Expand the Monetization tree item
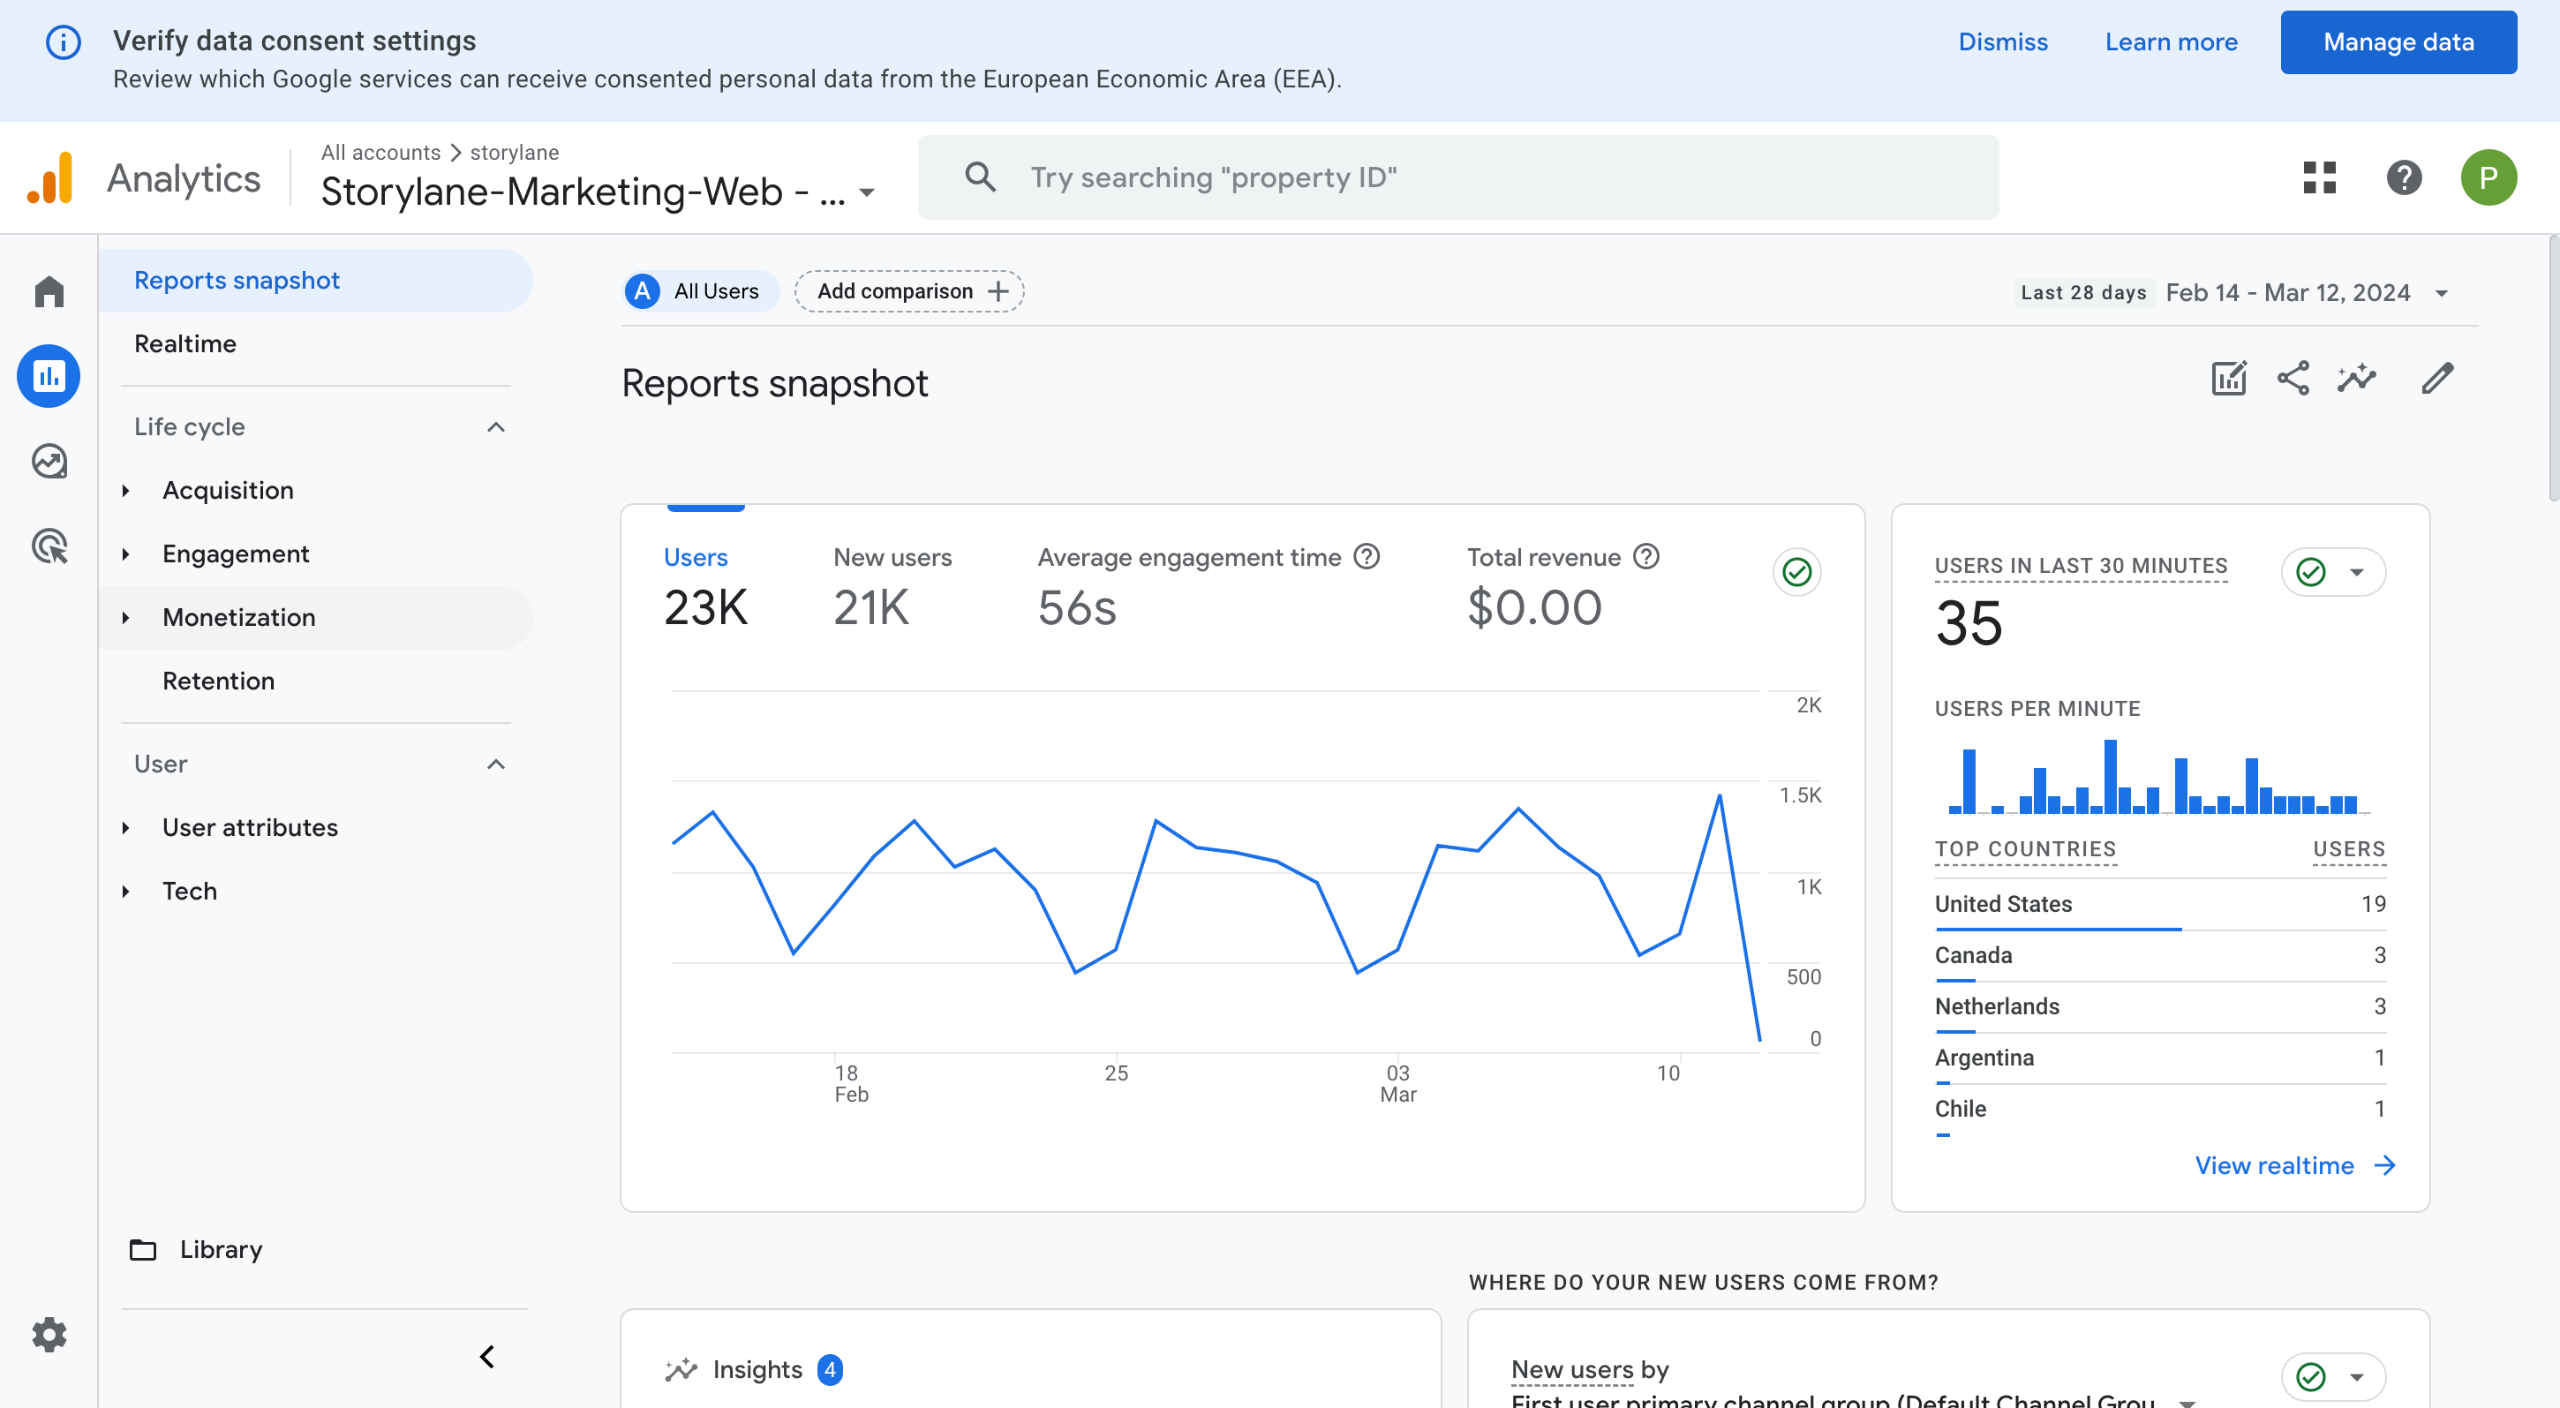Screen dimensions: 2560x1408 tap(126, 618)
